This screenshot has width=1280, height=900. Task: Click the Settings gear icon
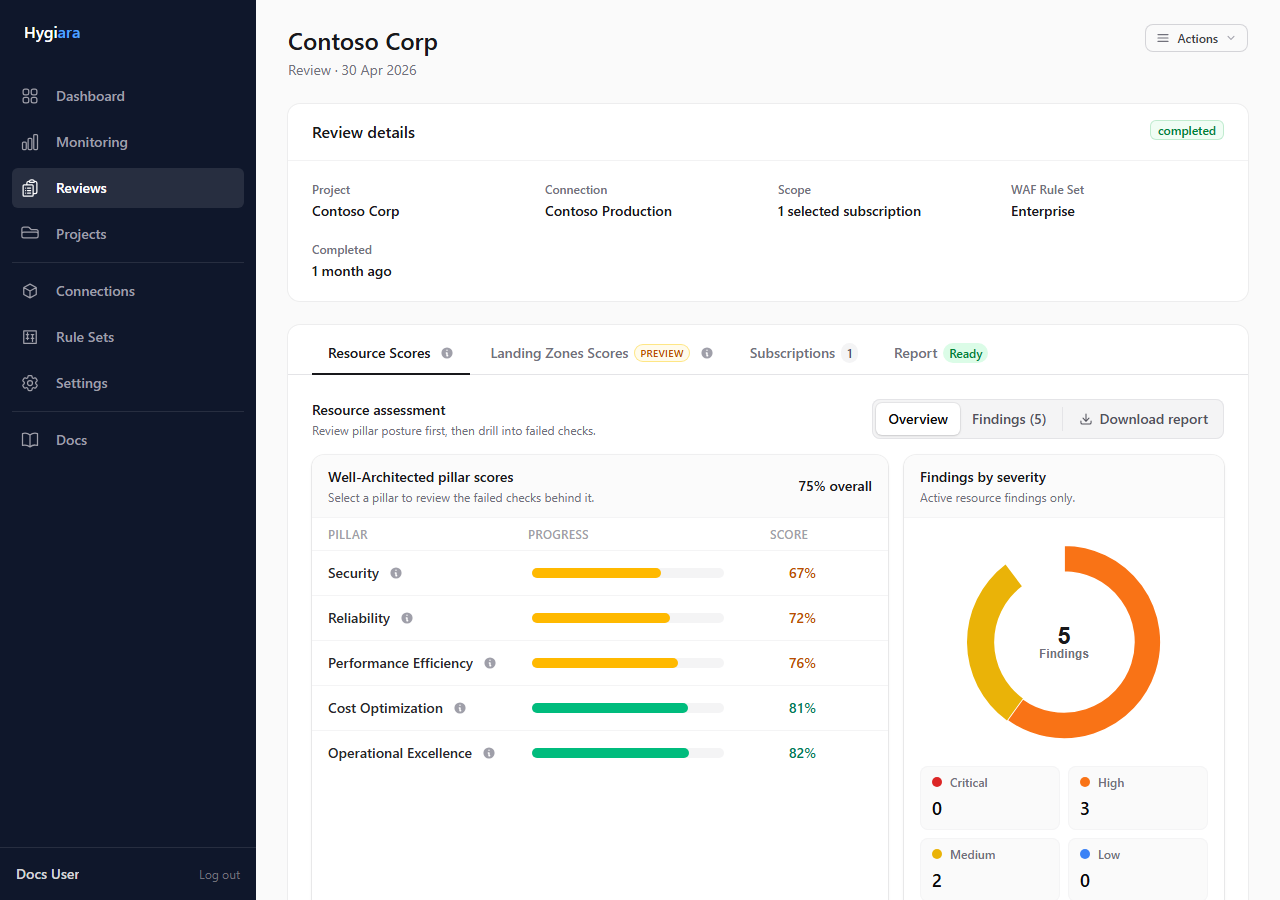pyautogui.click(x=30, y=383)
